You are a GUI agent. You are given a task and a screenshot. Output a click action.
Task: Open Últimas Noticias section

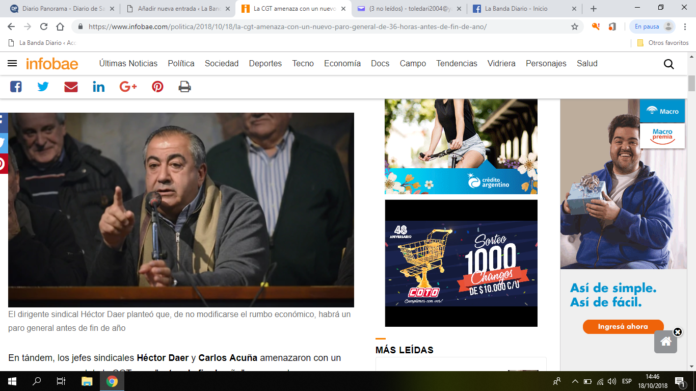point(128,63)
